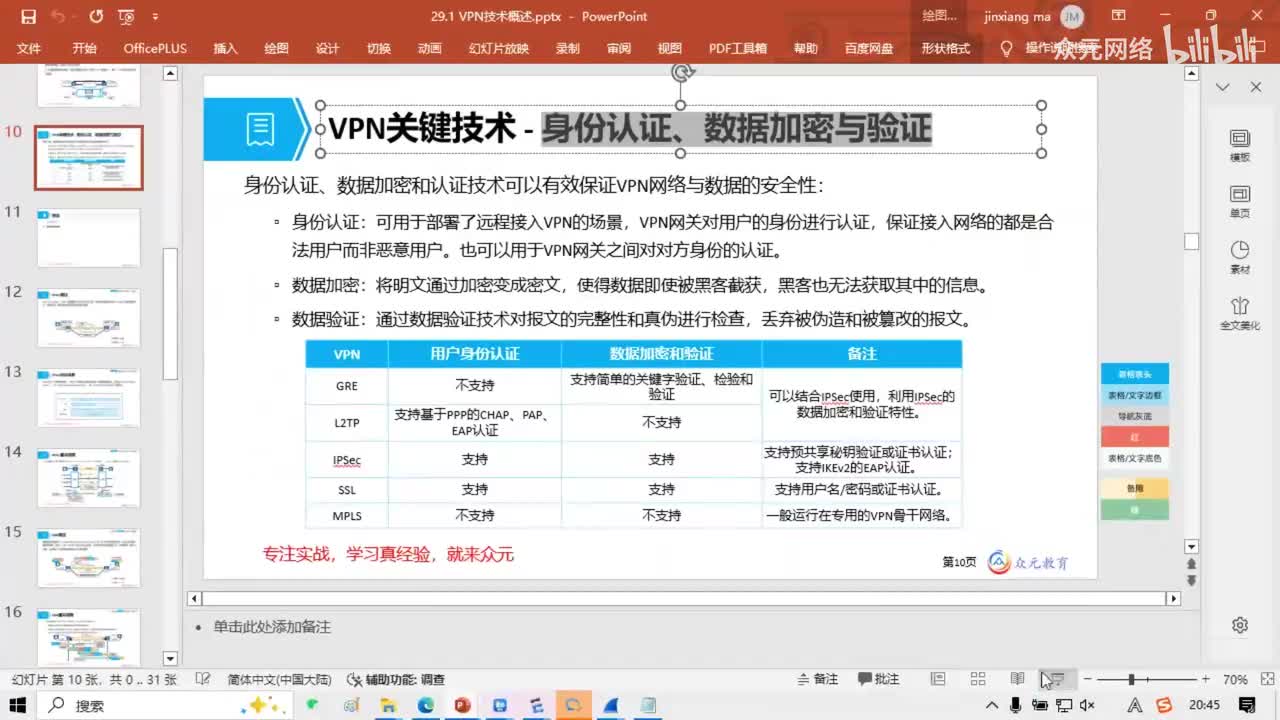Click the 70% zoom level

pyautogui.click(x=1235, y=679)
